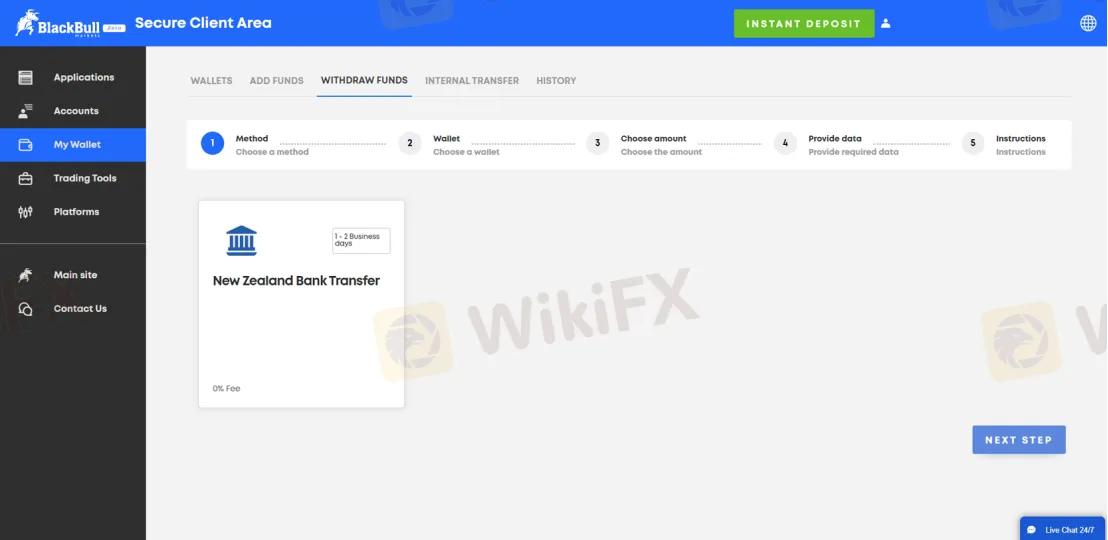Click the Platforms sliders icon
Image resolution: width=1108 pixels, height=540 pixels.
(x=26, y=212)
